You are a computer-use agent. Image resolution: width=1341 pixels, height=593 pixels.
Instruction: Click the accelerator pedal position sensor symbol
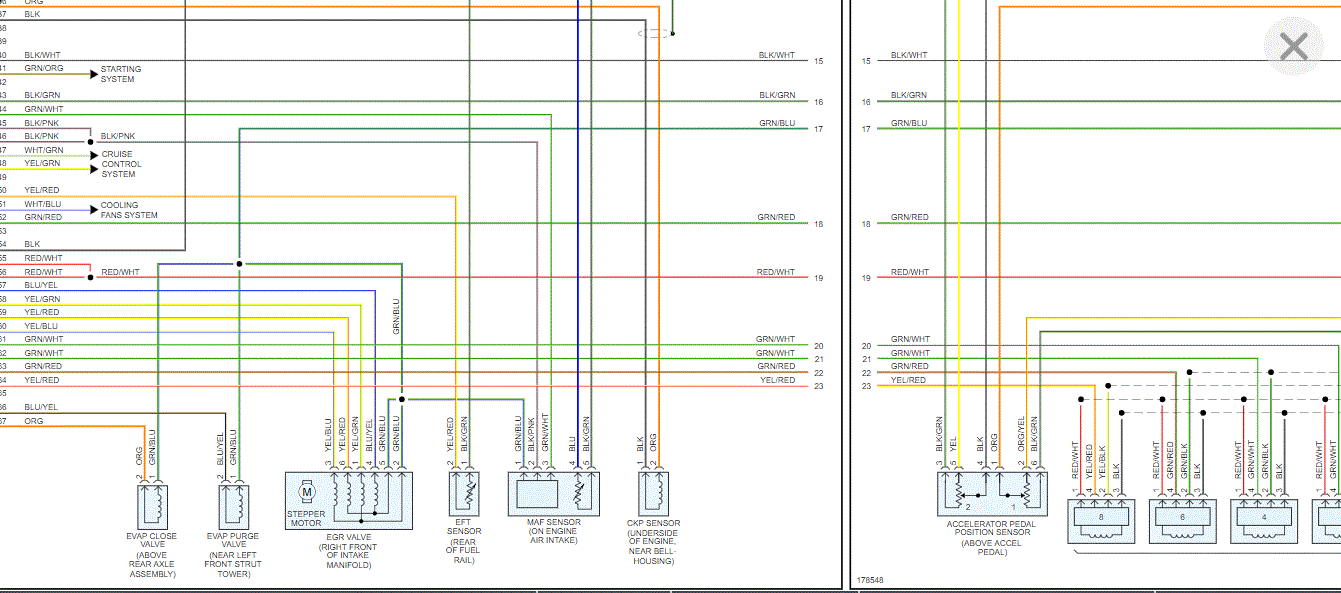(x=989, y=494)
